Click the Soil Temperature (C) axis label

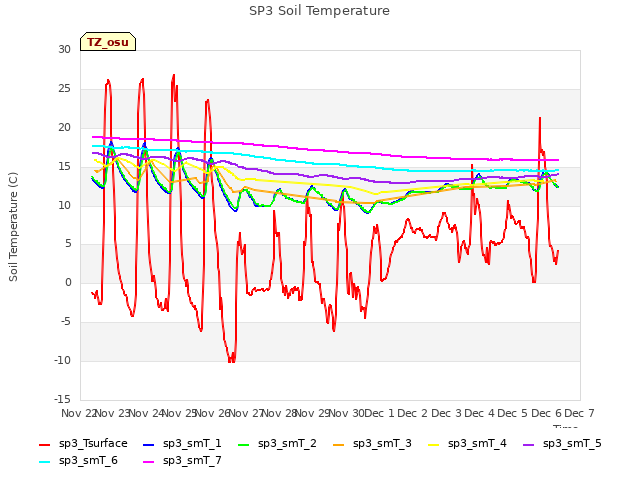(x=13, y=227)
